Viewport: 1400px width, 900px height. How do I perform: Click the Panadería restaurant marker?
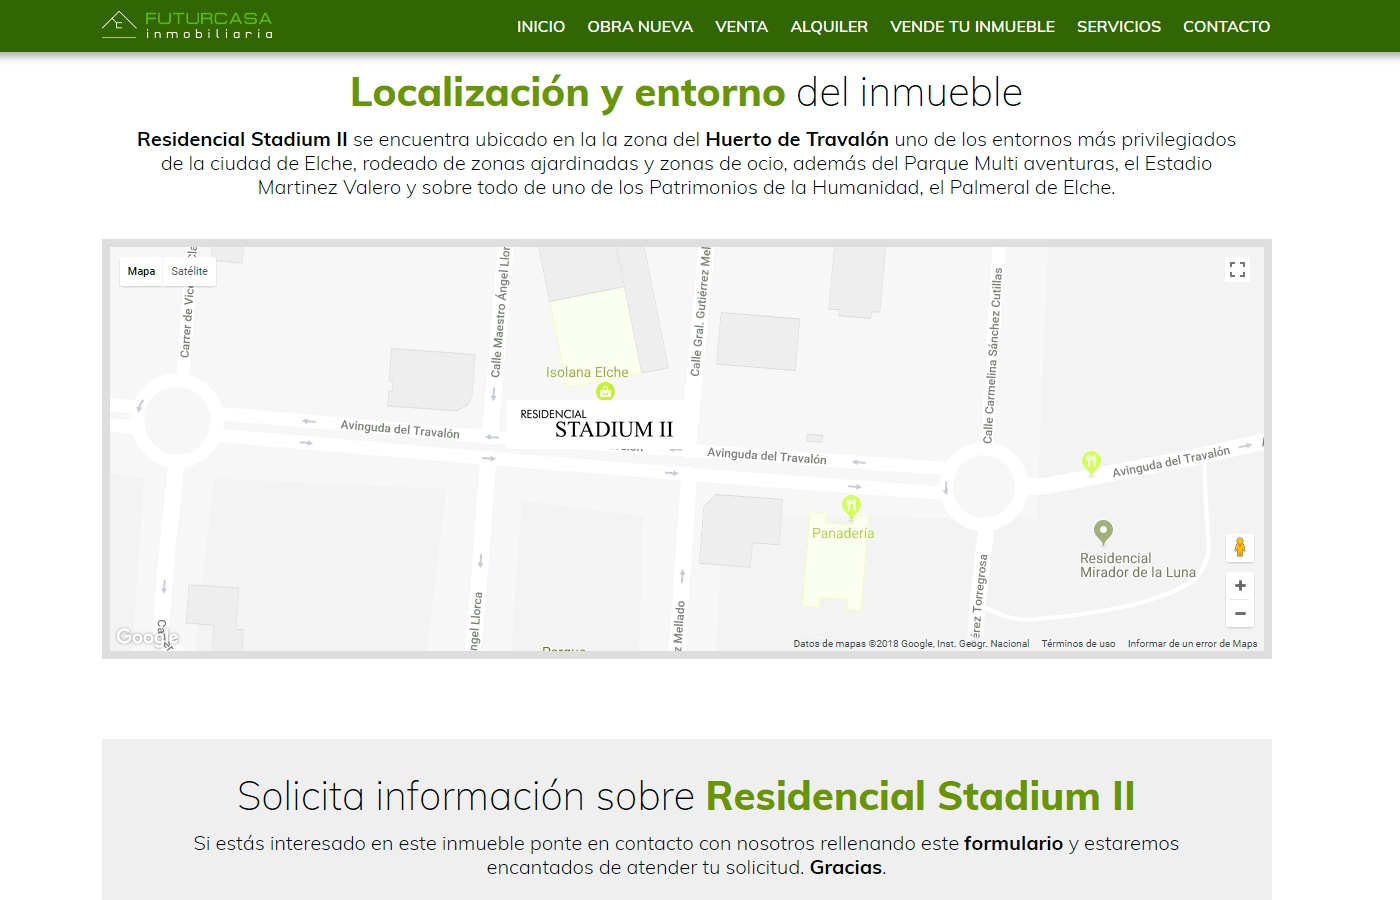pyautogui.click(x=851, y=507)
